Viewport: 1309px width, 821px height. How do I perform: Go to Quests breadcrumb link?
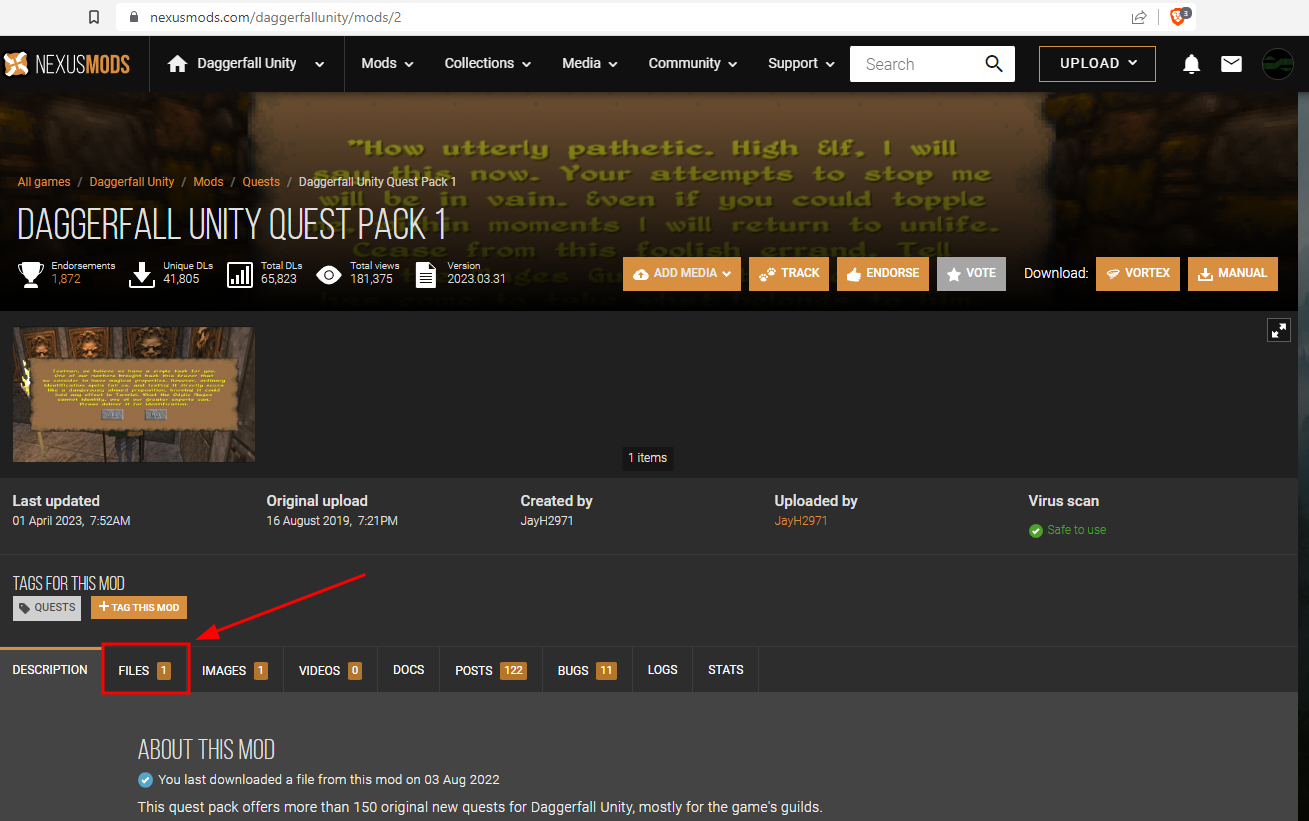click(x=261, y=182)
